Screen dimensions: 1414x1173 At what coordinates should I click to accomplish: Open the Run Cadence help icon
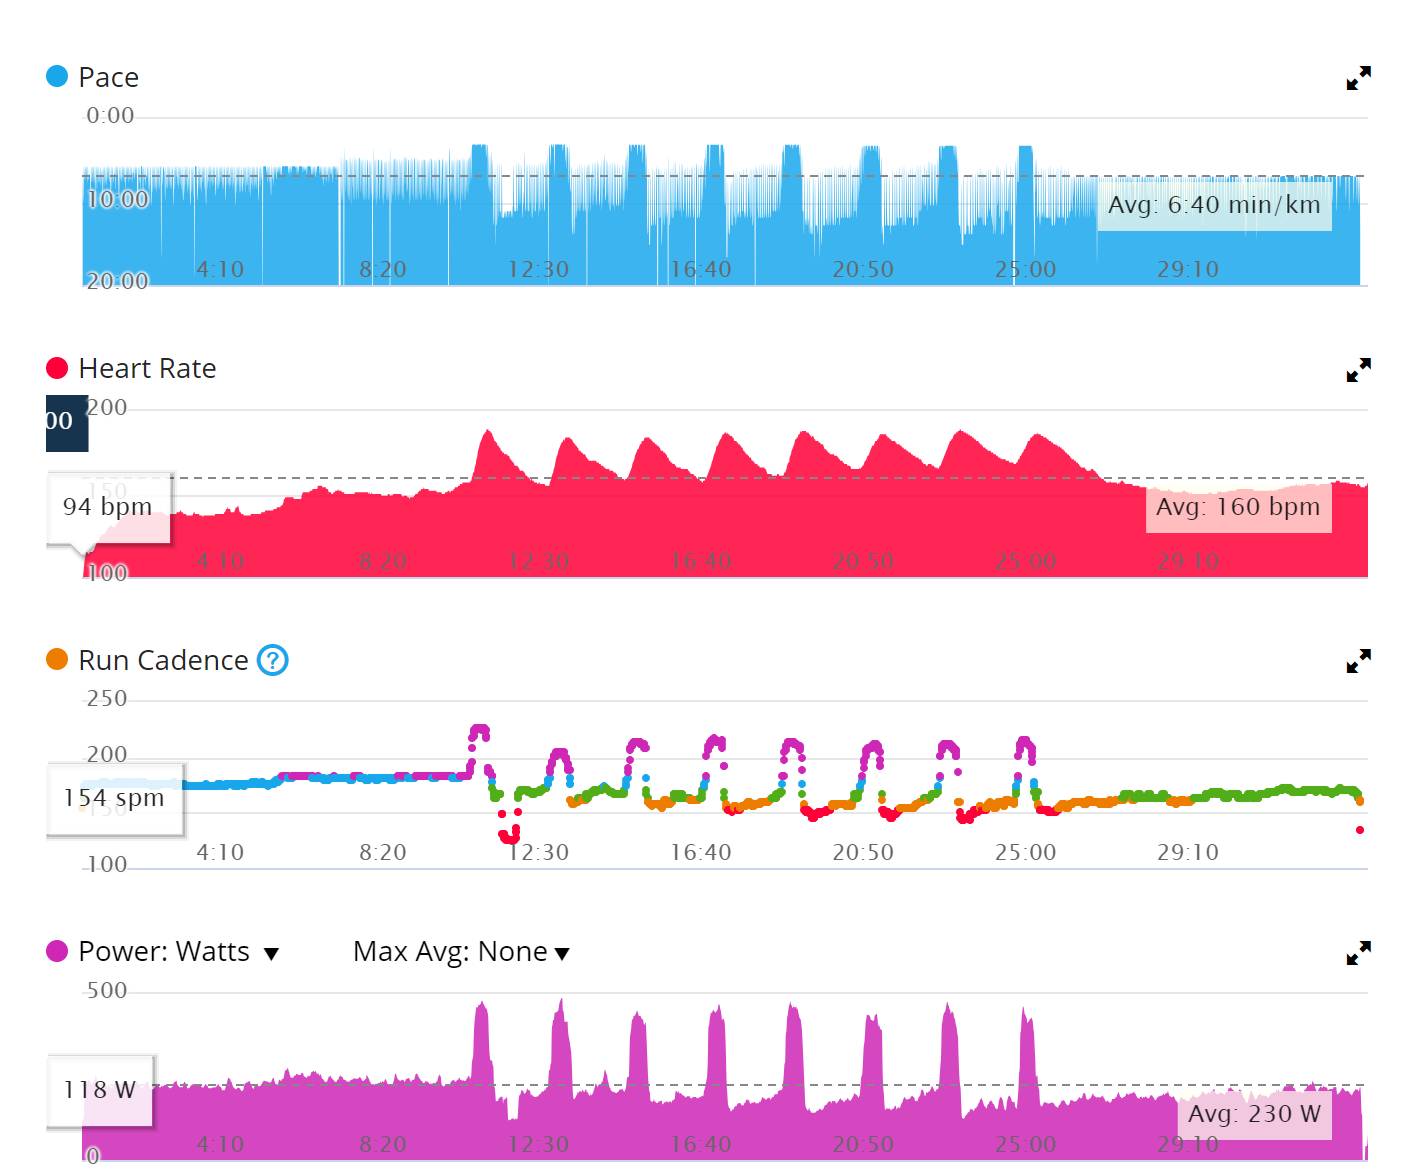coord(272,660)
